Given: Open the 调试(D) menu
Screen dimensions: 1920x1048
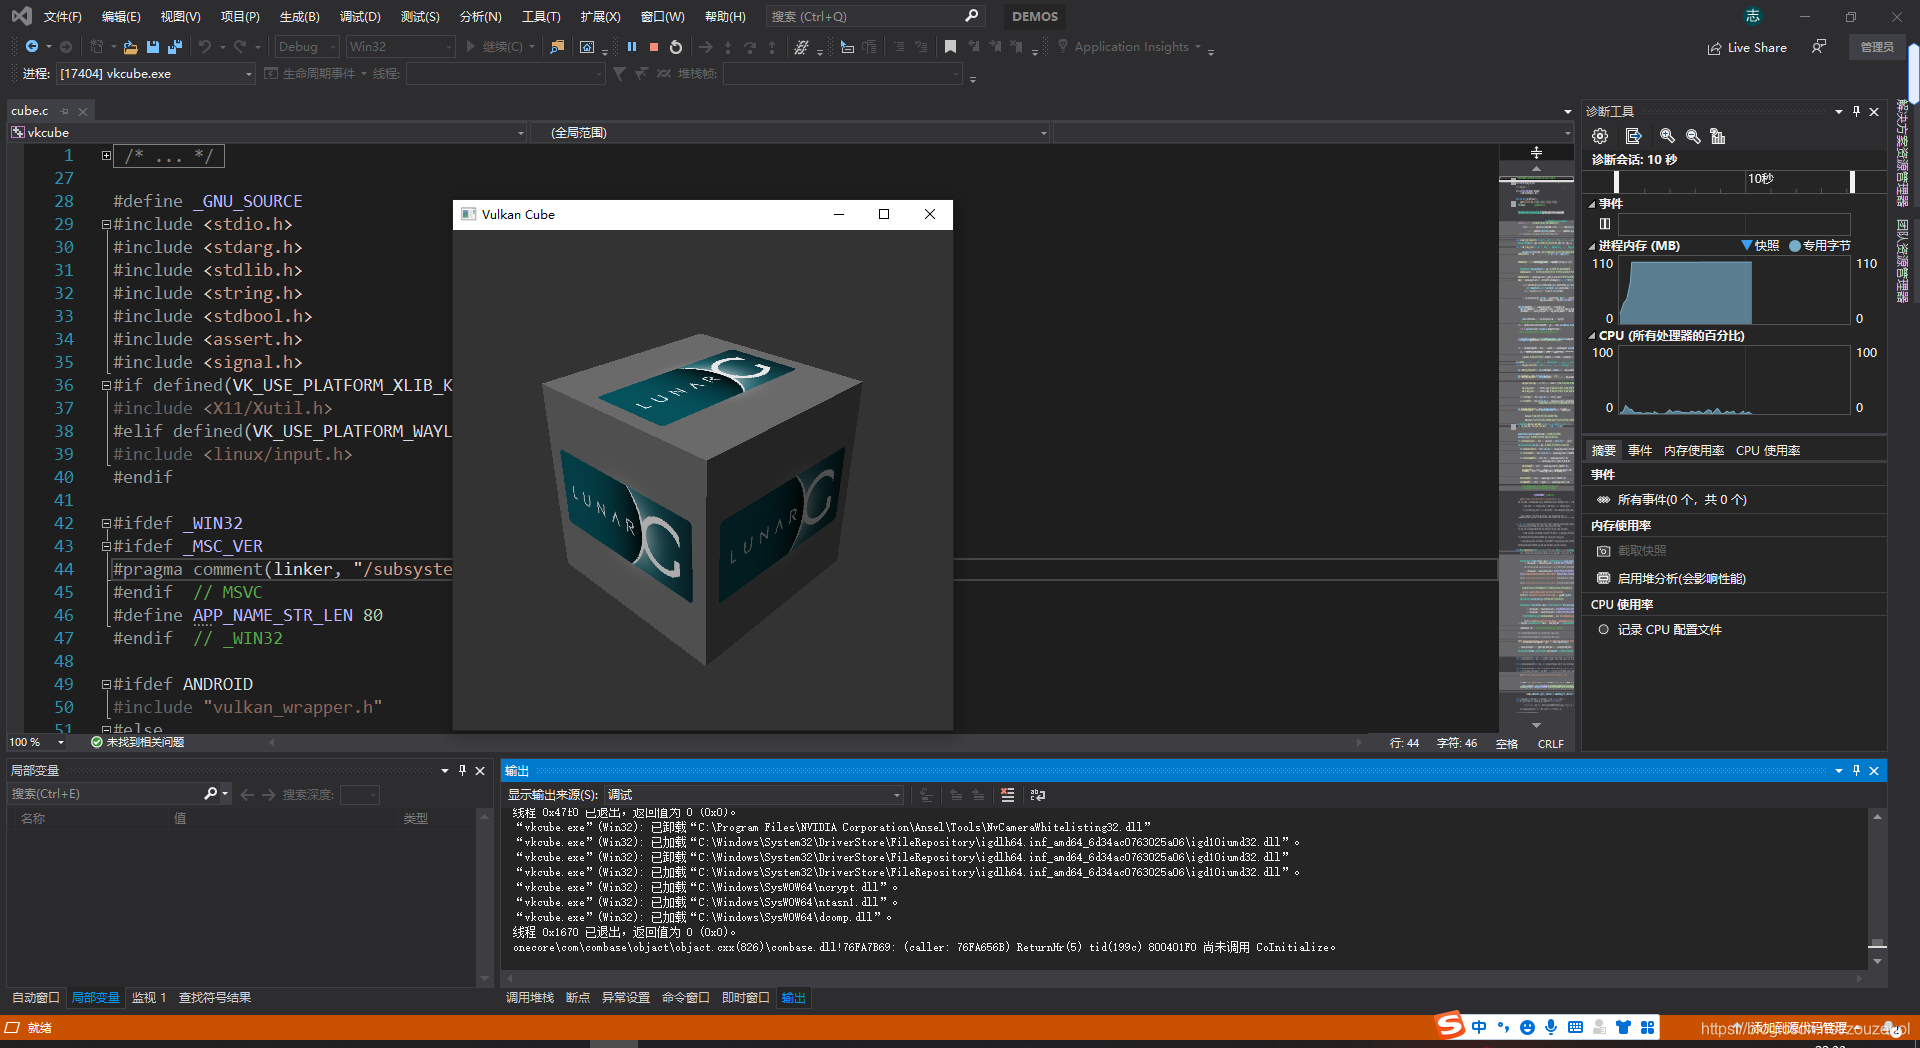Looking at the screenshot, I should point(360,17).
